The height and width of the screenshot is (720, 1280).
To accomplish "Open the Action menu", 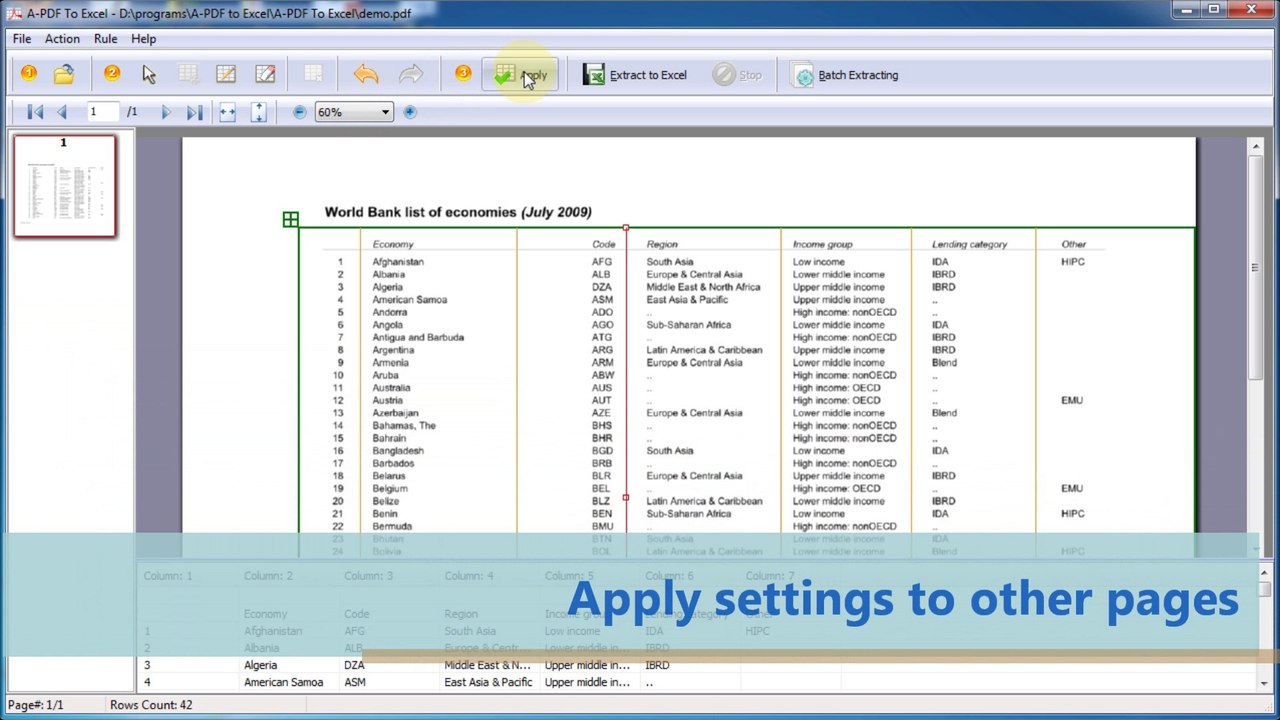I will click(62, 39).
